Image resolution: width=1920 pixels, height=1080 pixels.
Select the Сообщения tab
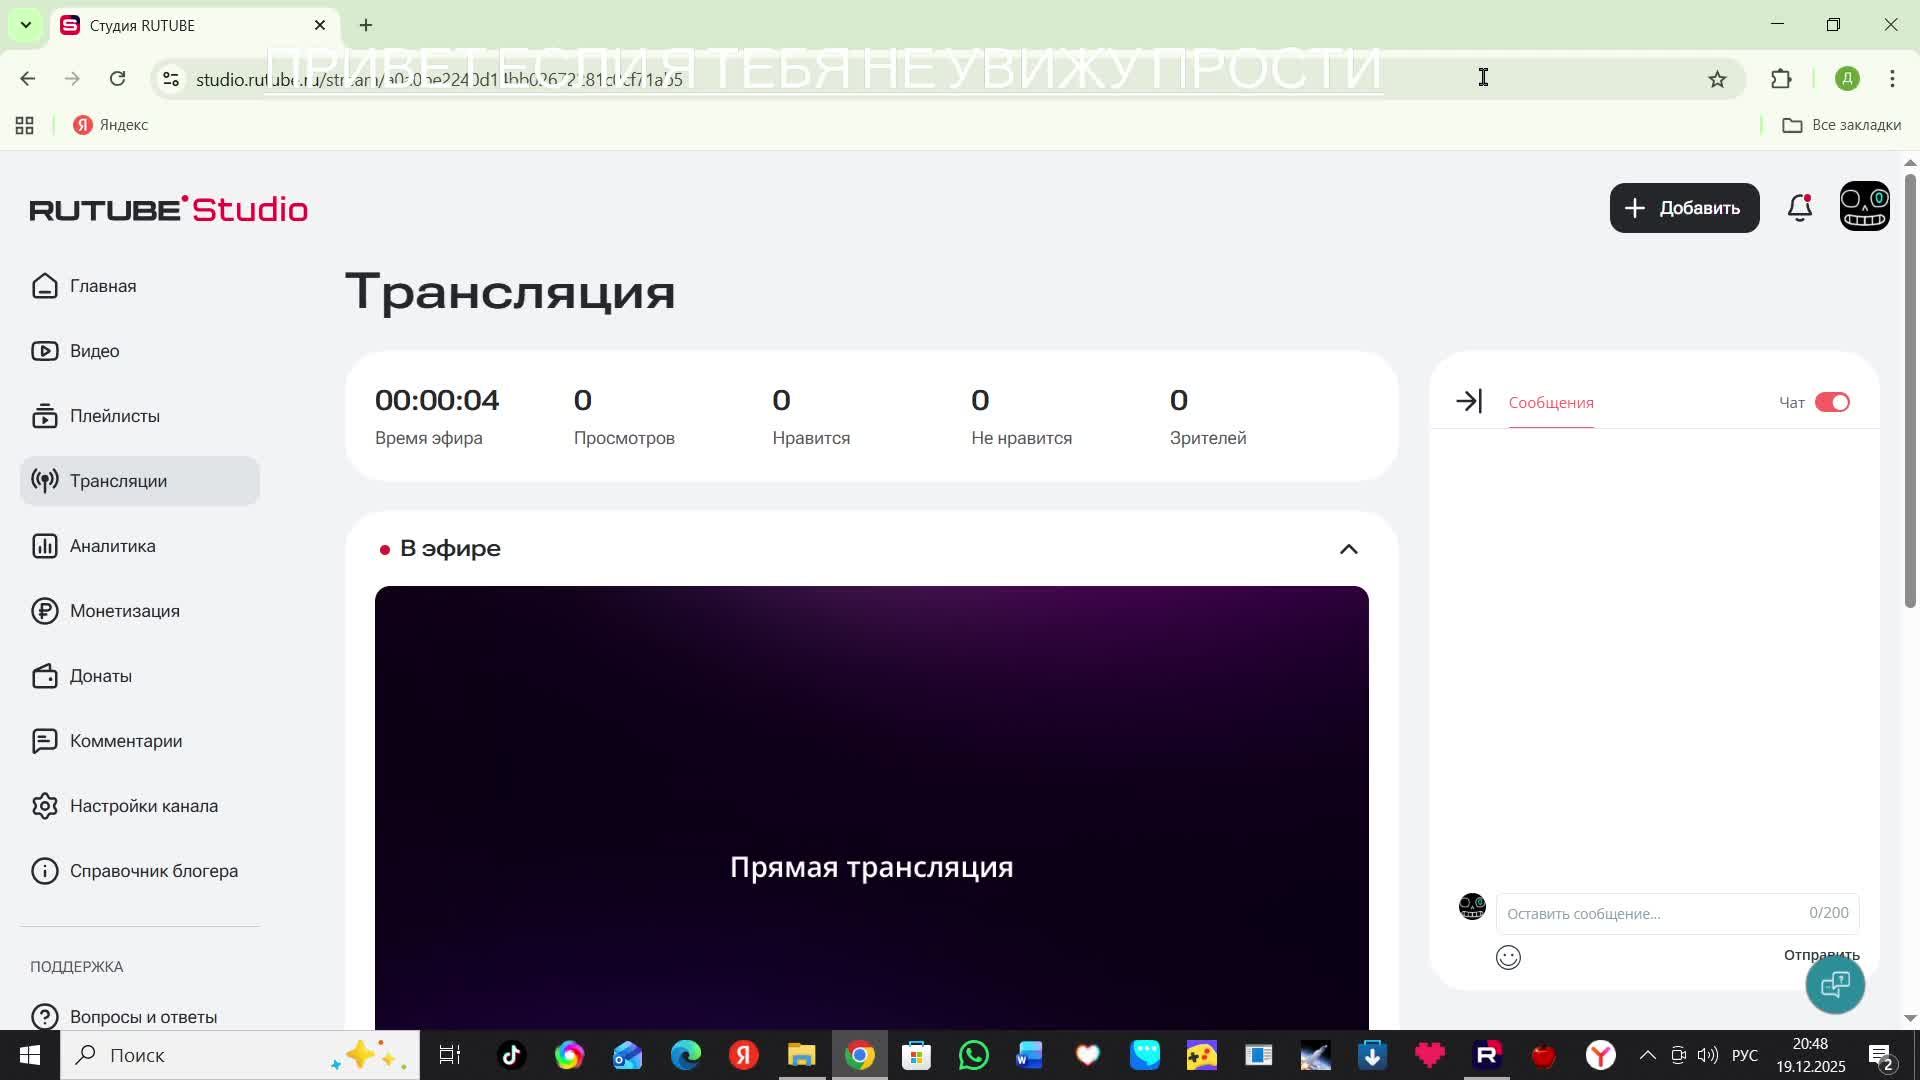(x=1550, y=402)
